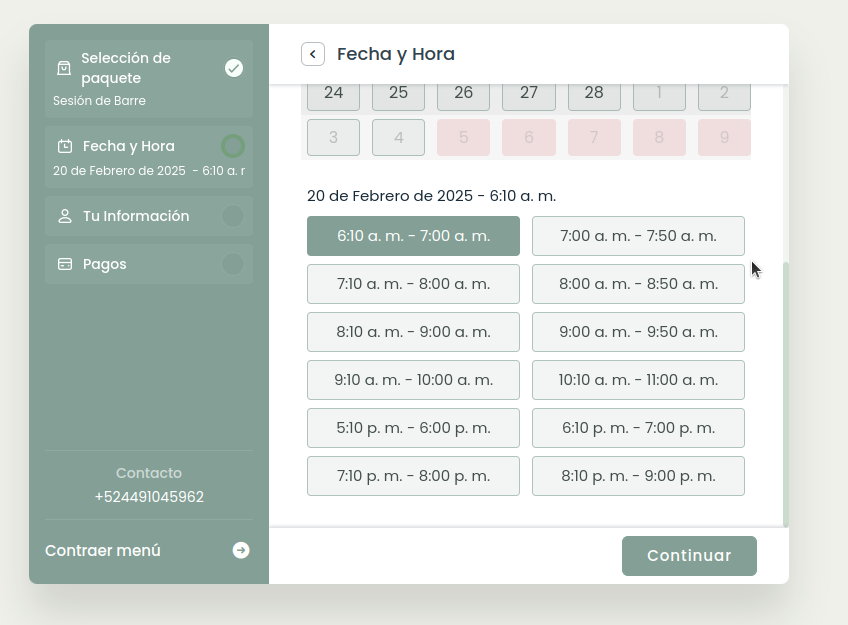Choose the 8:10 a. m. - 9:00 a. m. slot
Screen dimensions: 848x625
(413, 332)
